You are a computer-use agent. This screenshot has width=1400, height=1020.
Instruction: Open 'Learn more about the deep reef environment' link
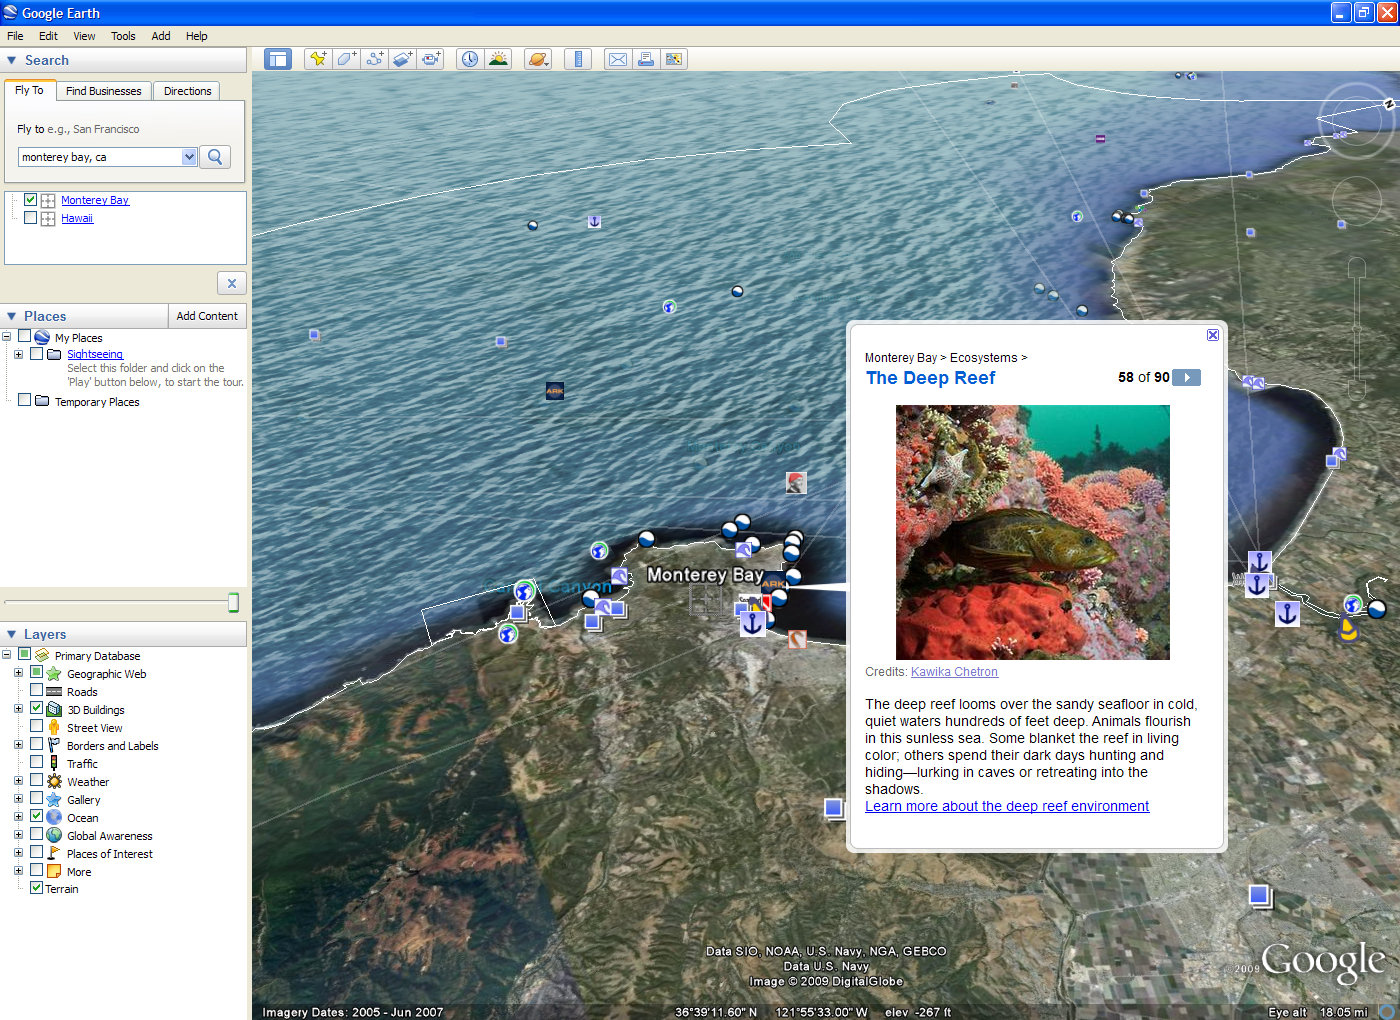[x=1006, y=806]
